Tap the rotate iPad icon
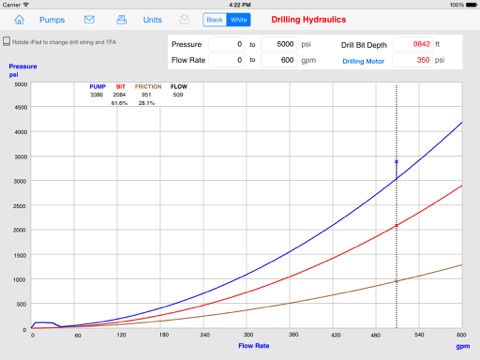Image resolution: width=480 pixels, height=360 pixels. coord(6,42)
